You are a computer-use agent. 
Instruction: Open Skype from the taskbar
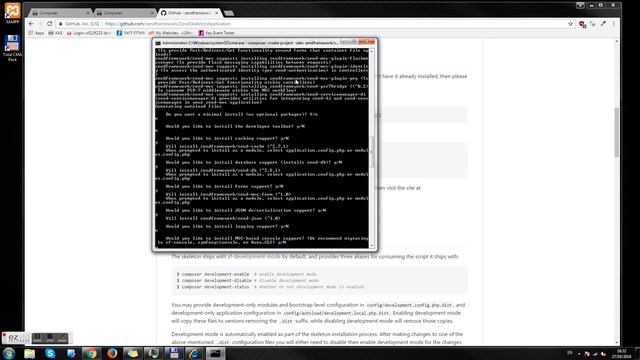click(50, 353)
